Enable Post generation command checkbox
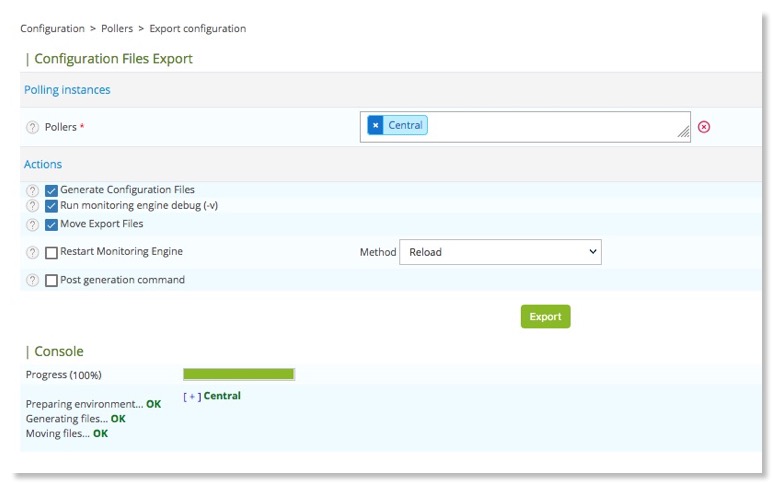Screen dimensions: 772x483 click(51, 281)
